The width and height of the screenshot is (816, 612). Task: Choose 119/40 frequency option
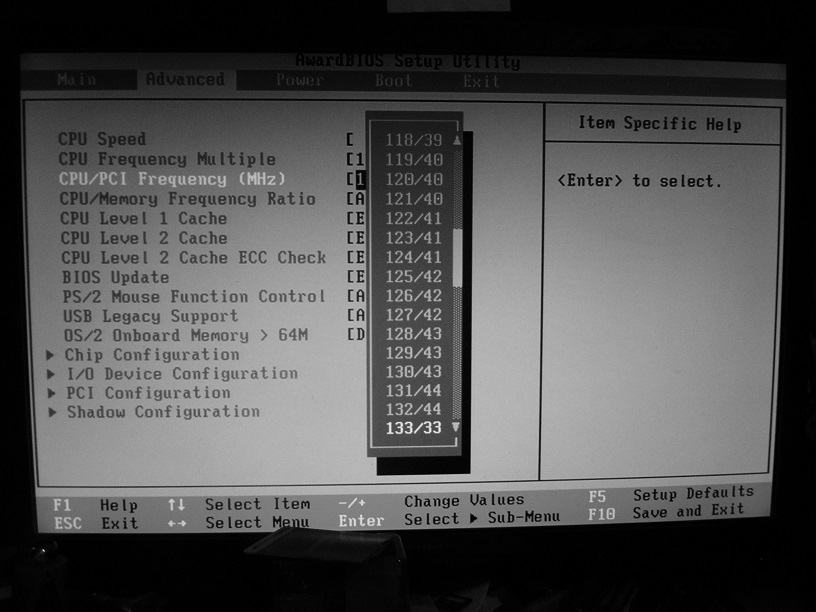pos(414,159)
